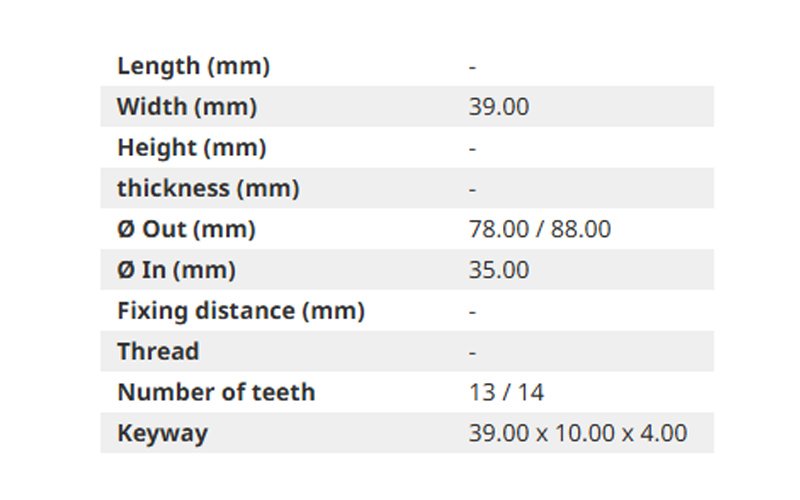Click the dash value for Fixing distance
Image resolution: width=800 pixels, height=500 pixels.
pyautogui.click(x=472, y=312)
